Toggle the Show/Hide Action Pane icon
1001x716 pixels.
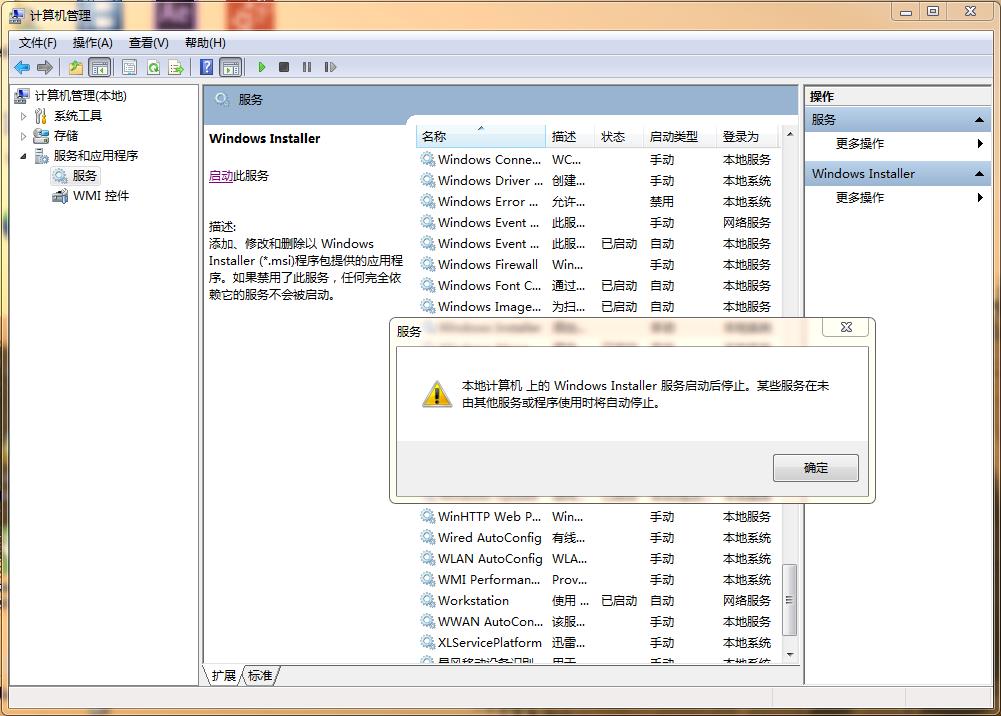pyautogui.click(x=231, y=67)
